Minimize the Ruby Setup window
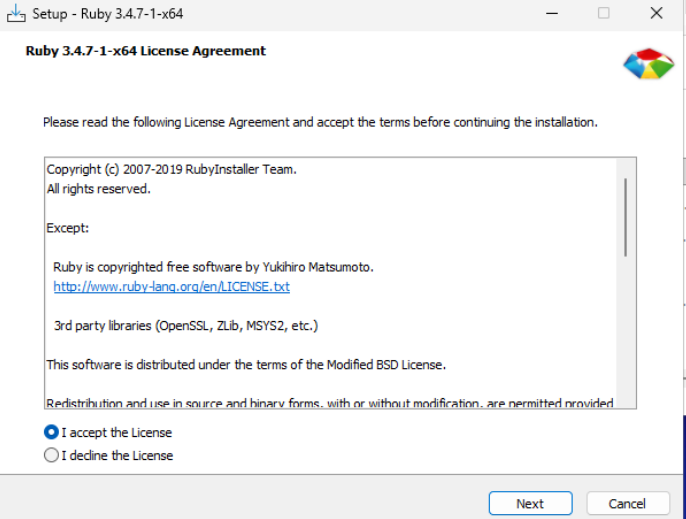Screen dimensions: 686x519 [x=551, y=14]
